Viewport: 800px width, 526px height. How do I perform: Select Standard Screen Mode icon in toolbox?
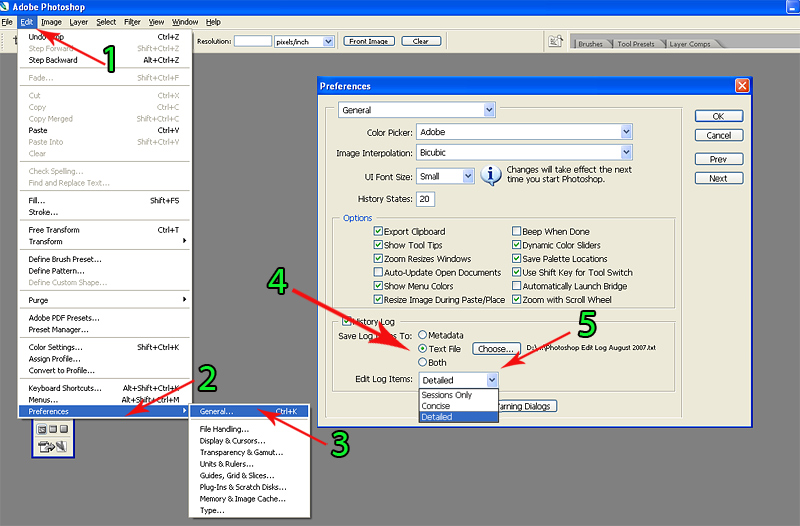pos(42,429)
